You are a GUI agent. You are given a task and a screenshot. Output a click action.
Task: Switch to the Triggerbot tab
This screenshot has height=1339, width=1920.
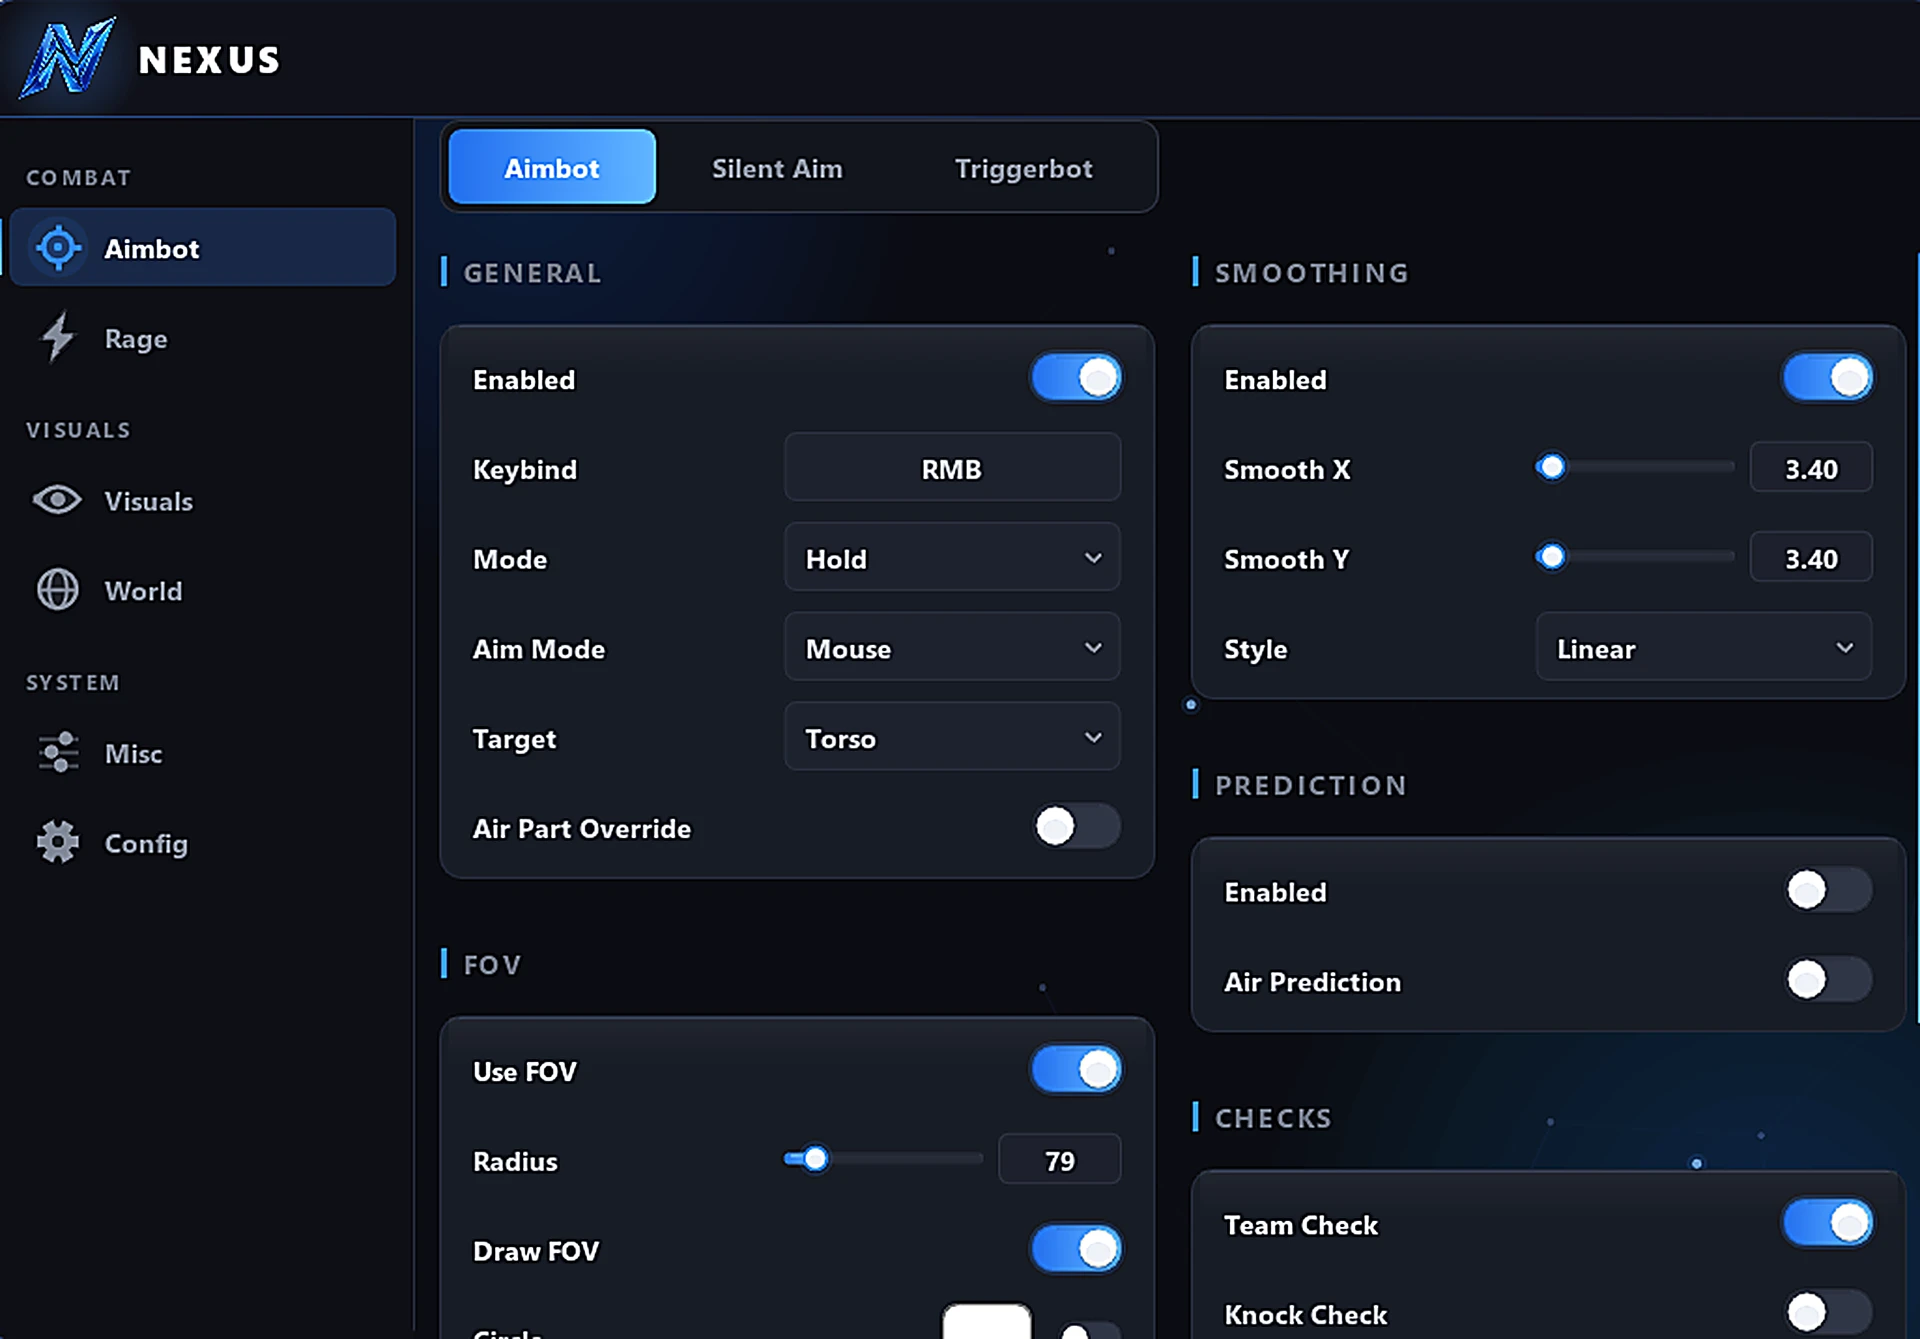point(1023,168)
